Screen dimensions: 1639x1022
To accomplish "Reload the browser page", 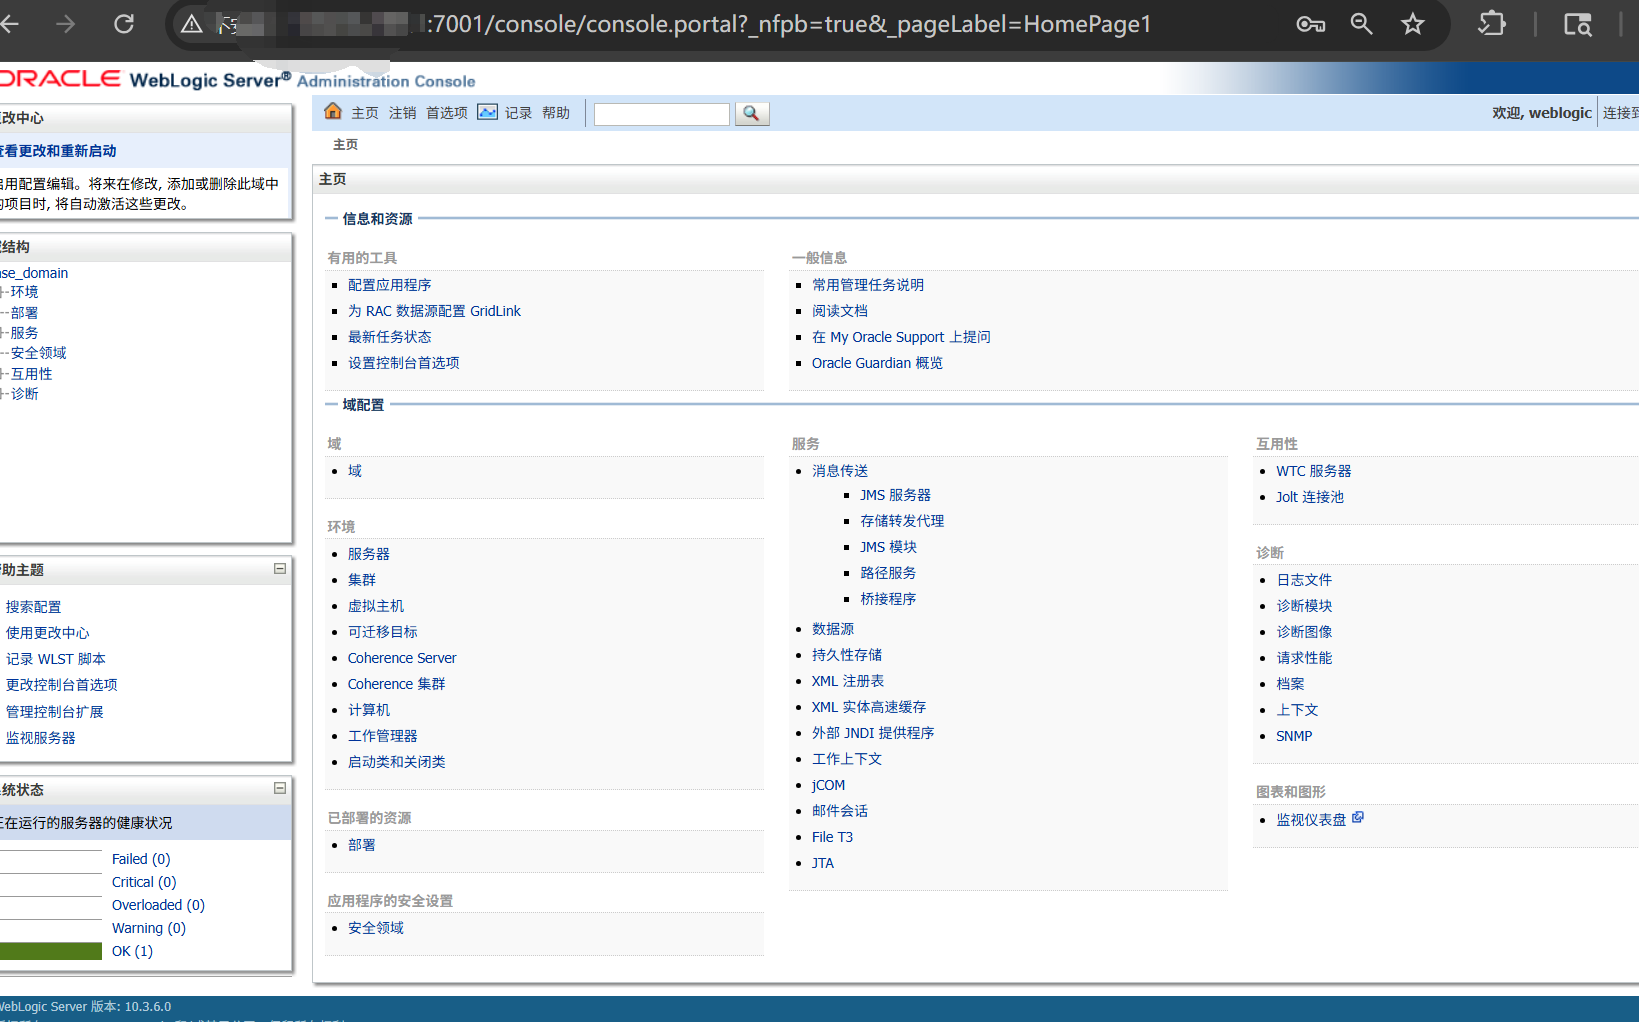I will (x=124, y=24).
